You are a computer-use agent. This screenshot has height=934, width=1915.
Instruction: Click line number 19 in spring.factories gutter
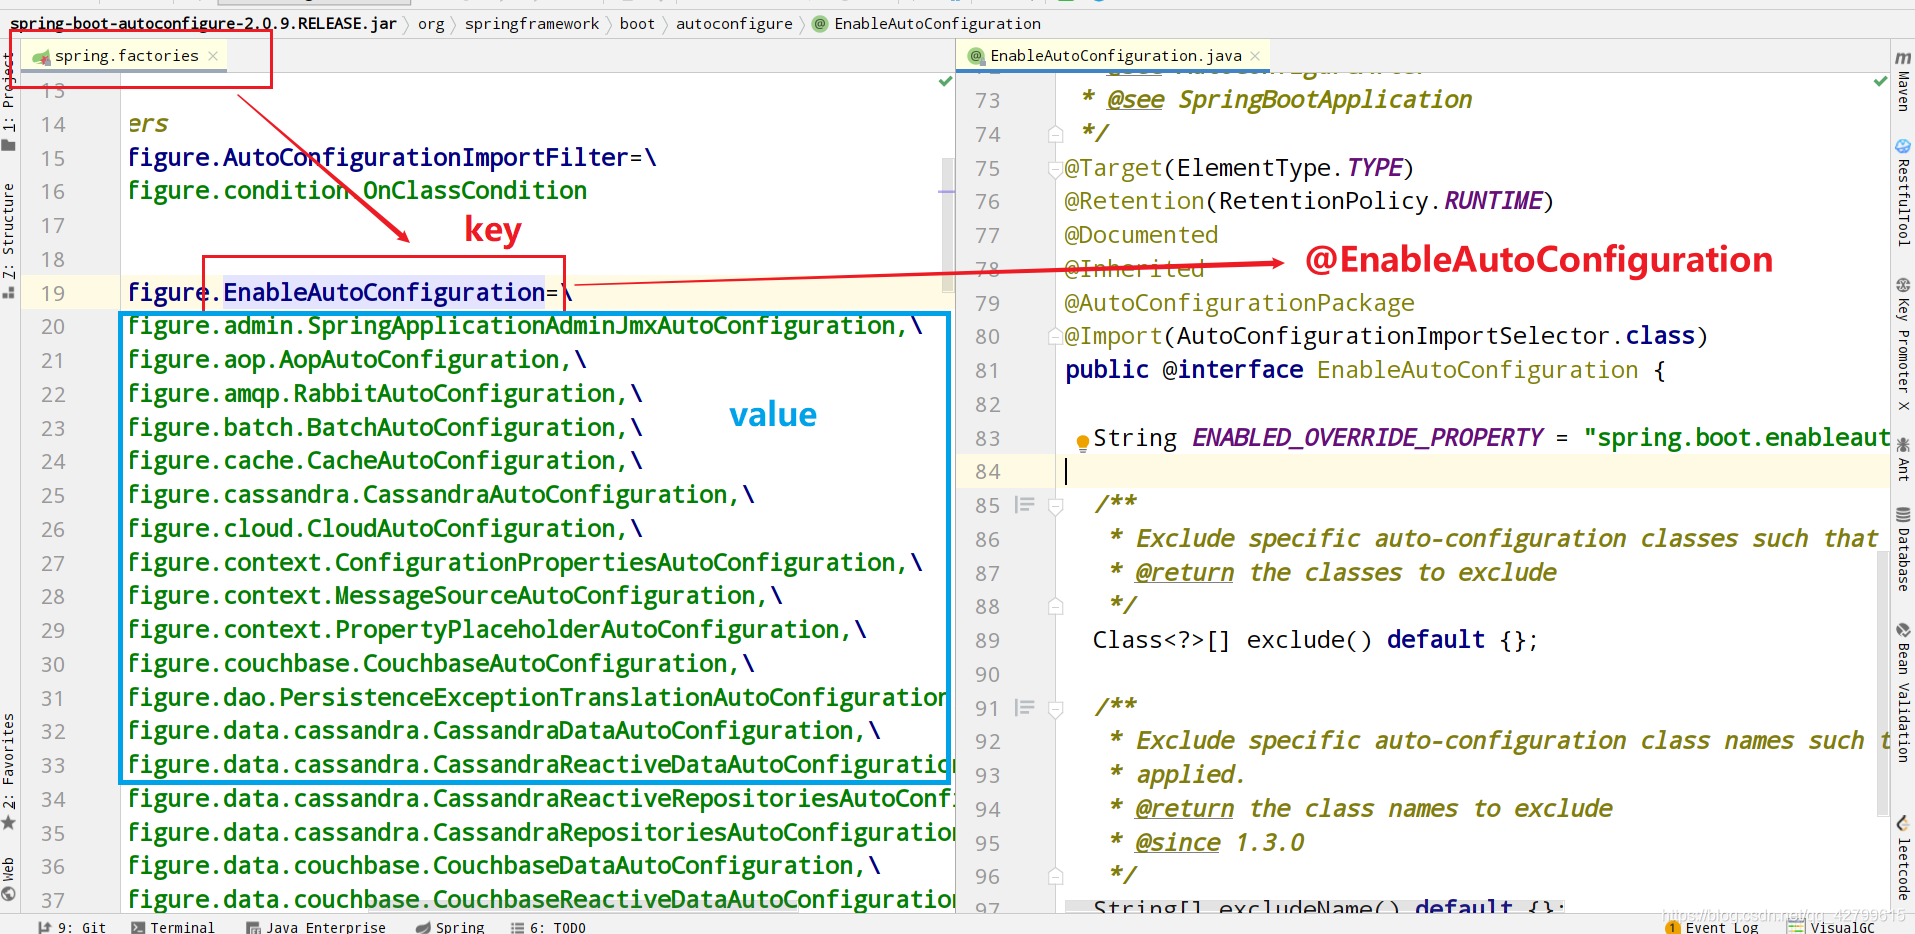pyautogui.click(x=53, y=293)
